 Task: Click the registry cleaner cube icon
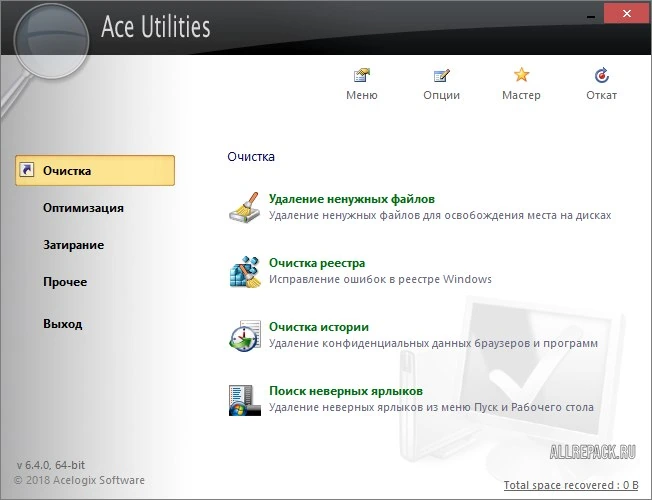(x=245, y=271)
